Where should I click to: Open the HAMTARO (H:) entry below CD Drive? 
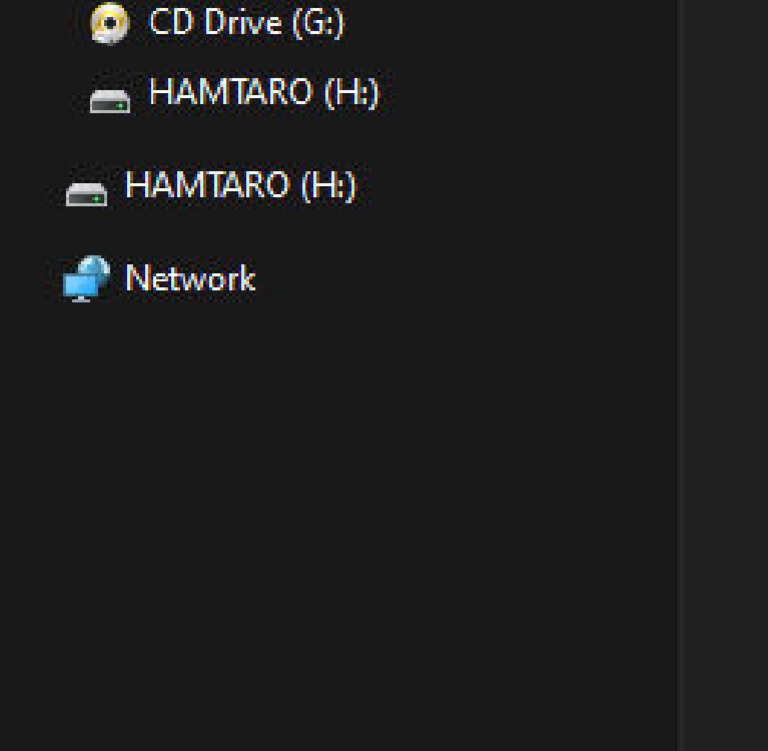tap(264, 94)
